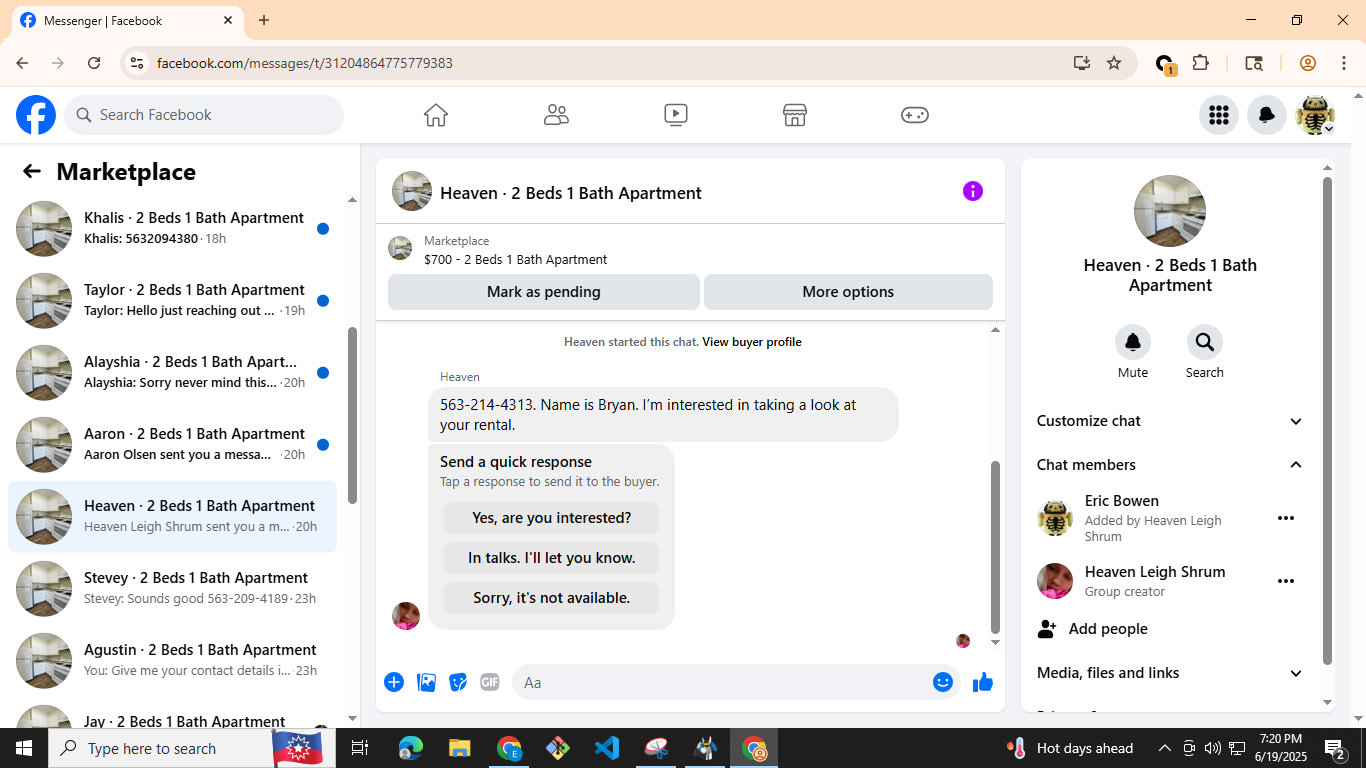Screen dimensions: 1366x768
Task: Collapse the Chat members section
Action: click(x=1170, y=465)
